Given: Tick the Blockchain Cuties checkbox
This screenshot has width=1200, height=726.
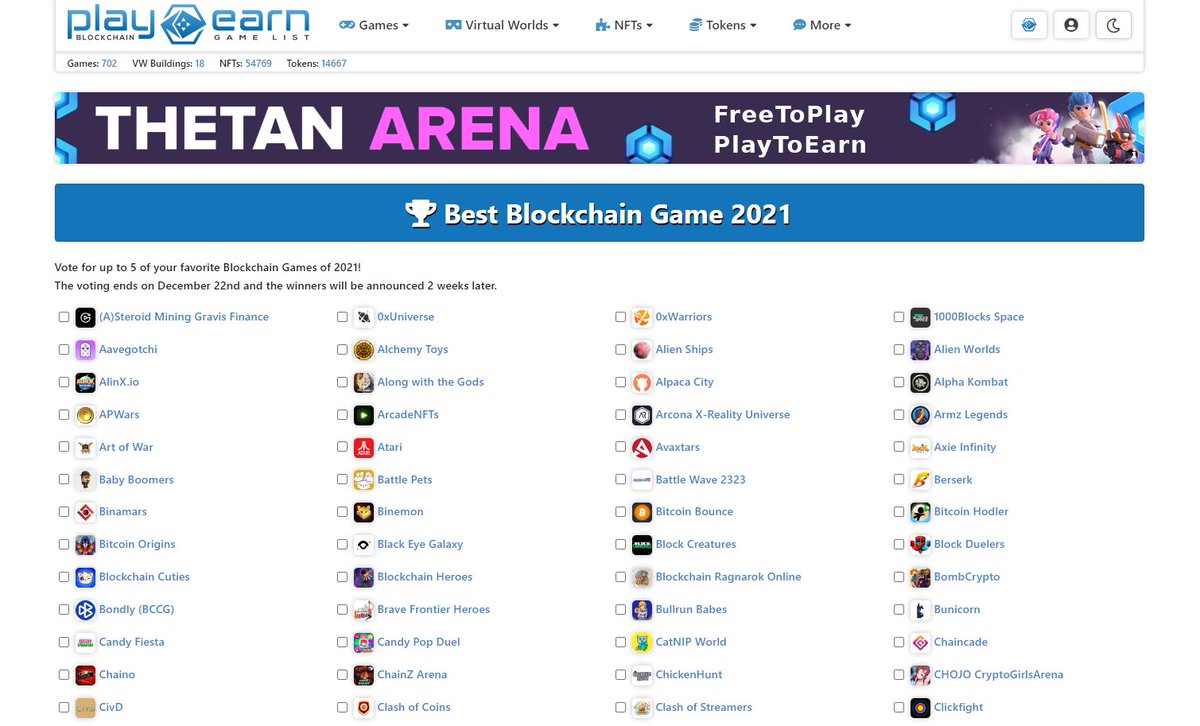Looking at the screenshot, I should [64, 577].
